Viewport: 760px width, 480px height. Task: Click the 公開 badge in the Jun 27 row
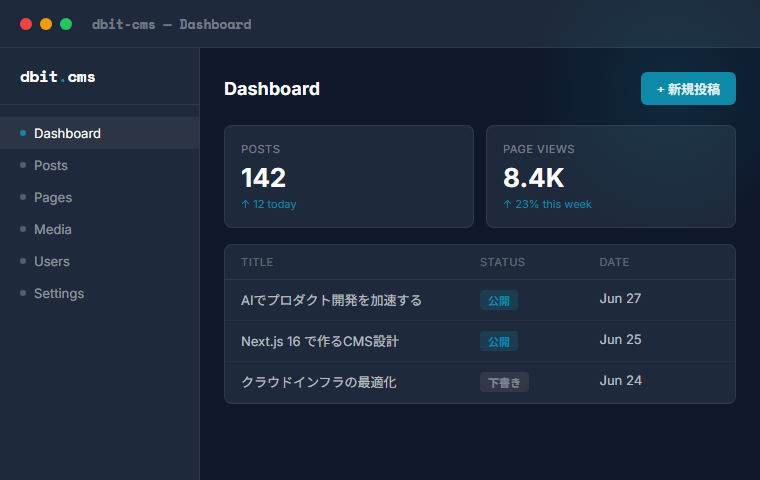499,300
